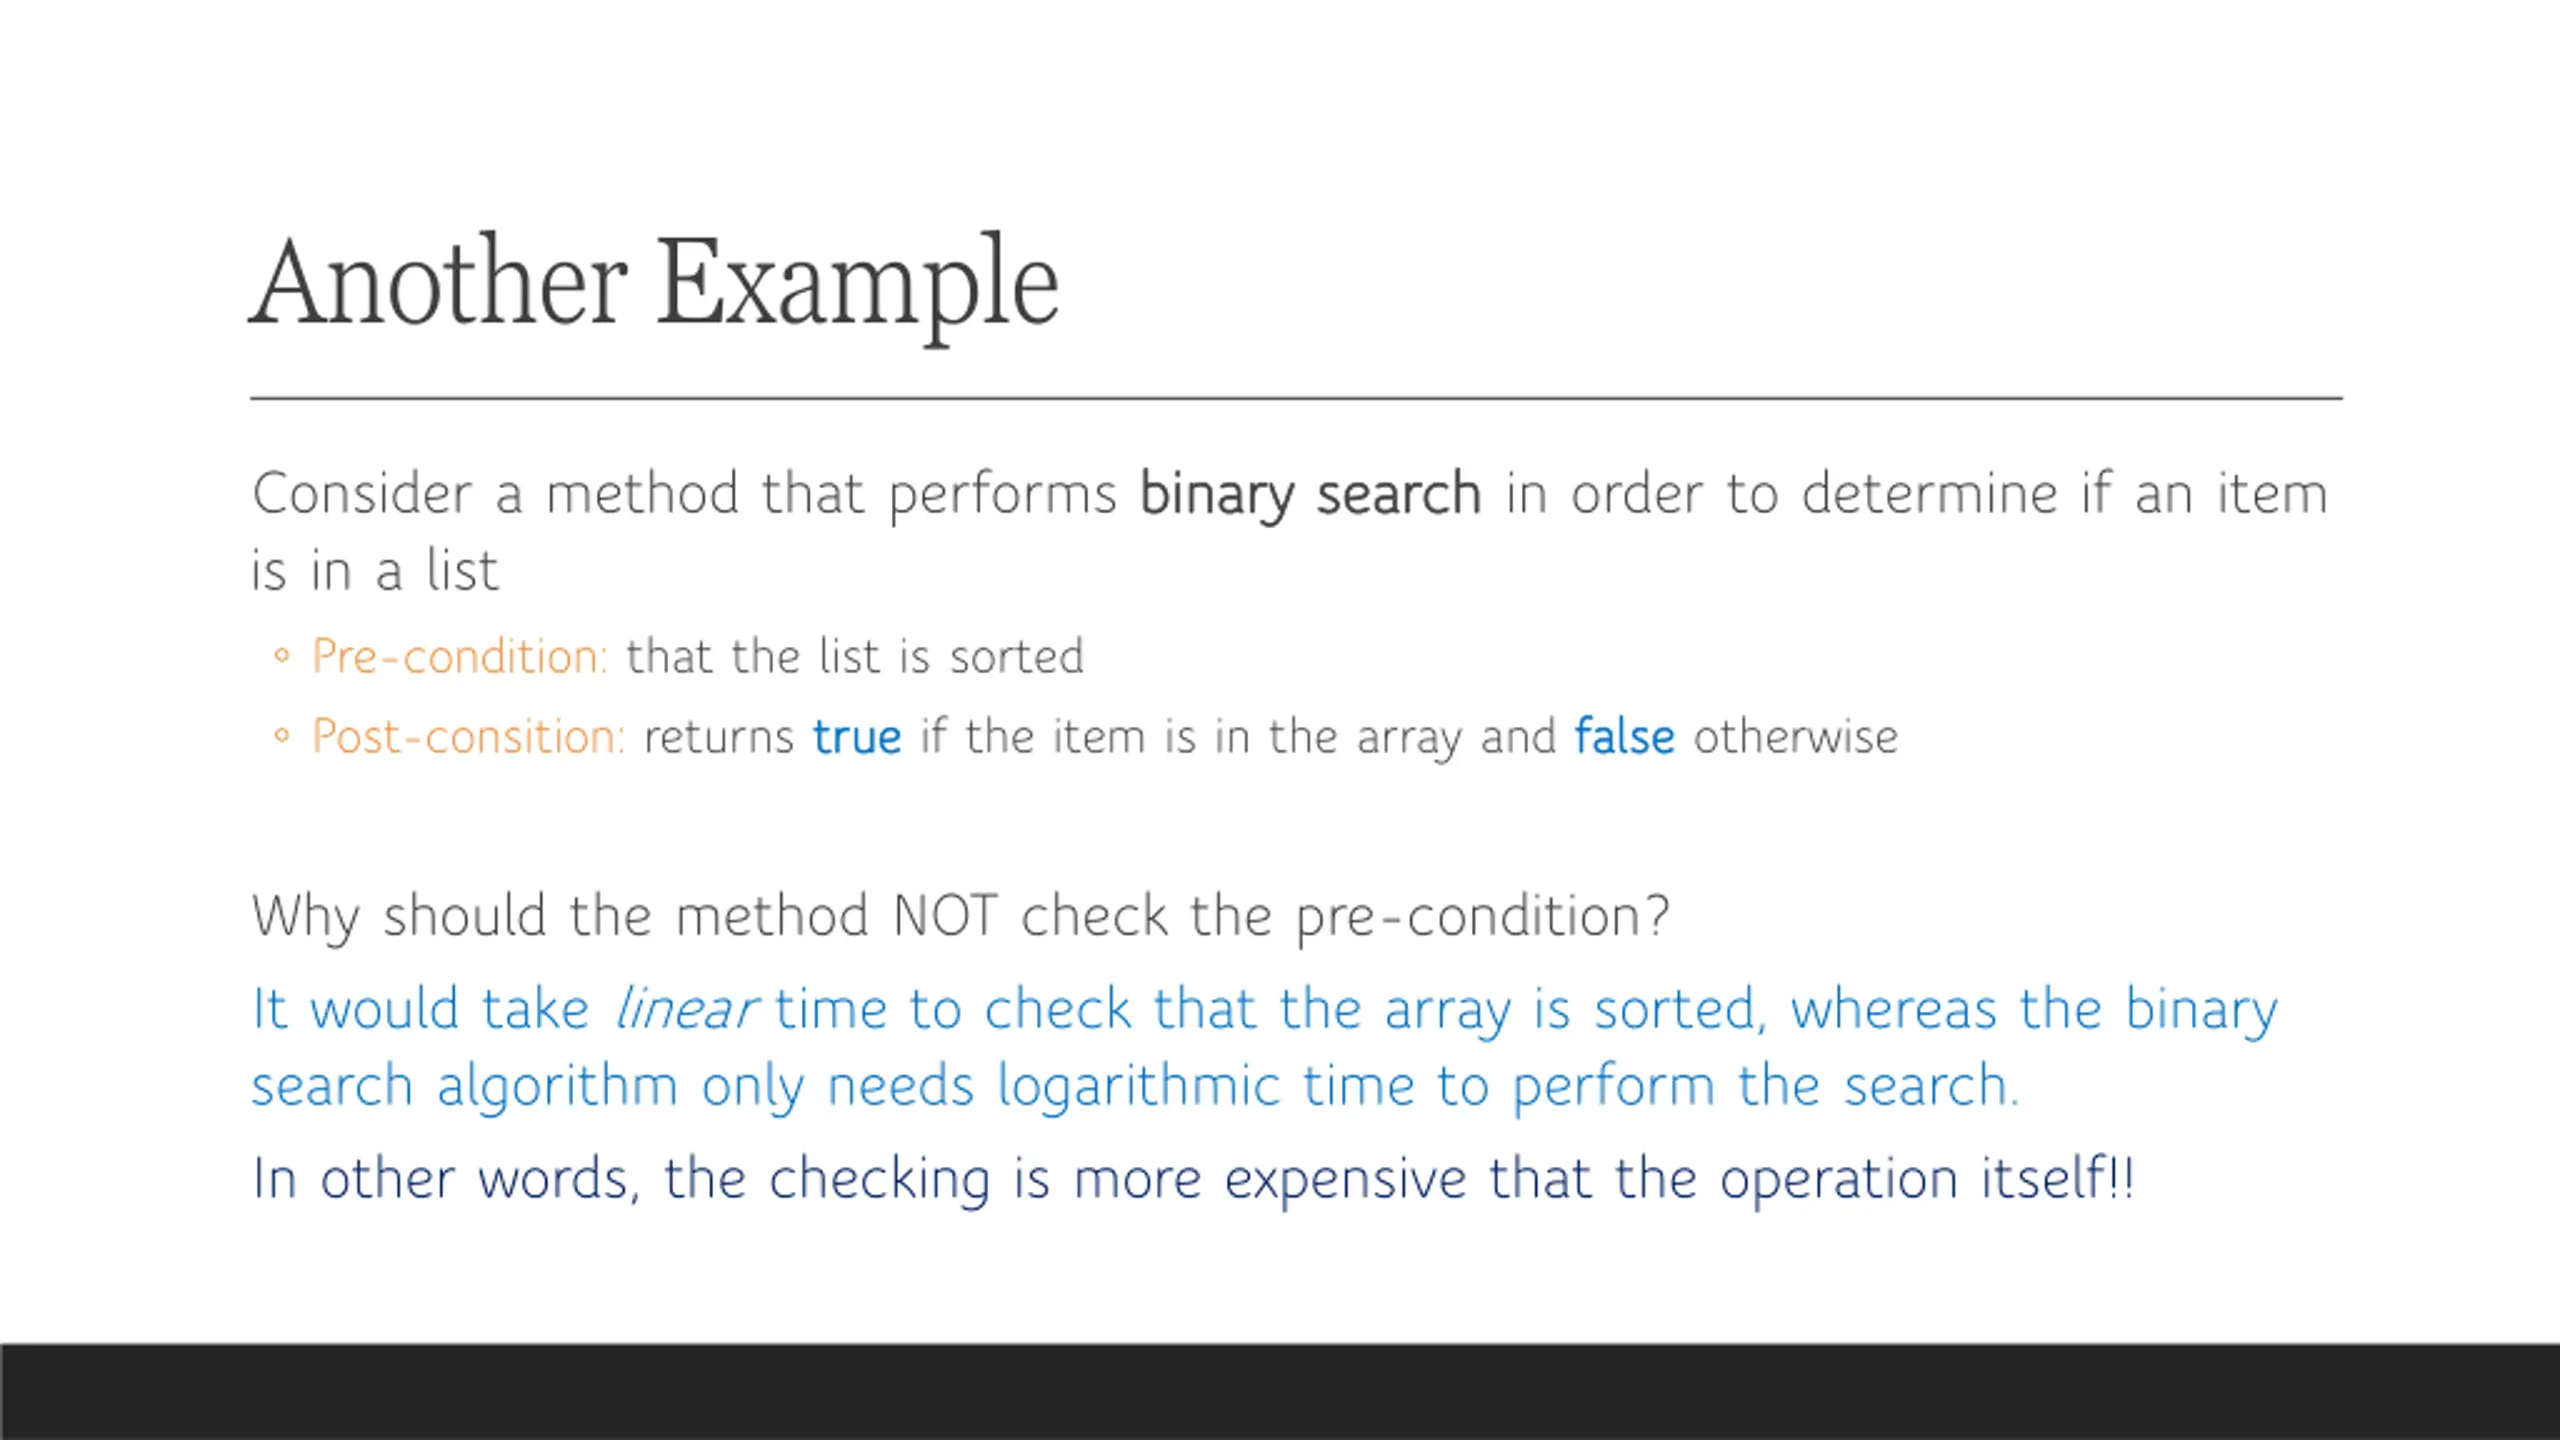Click the orange 'Post-consition:' label

468,737
